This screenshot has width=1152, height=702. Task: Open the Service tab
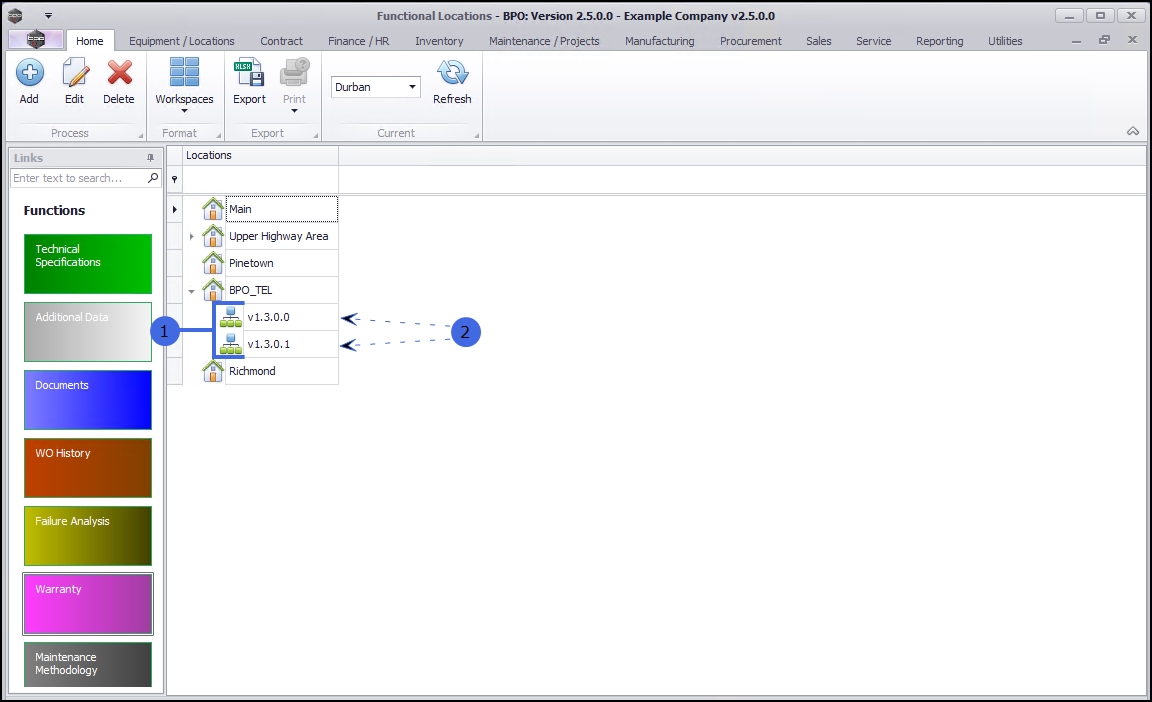point(874,41)
